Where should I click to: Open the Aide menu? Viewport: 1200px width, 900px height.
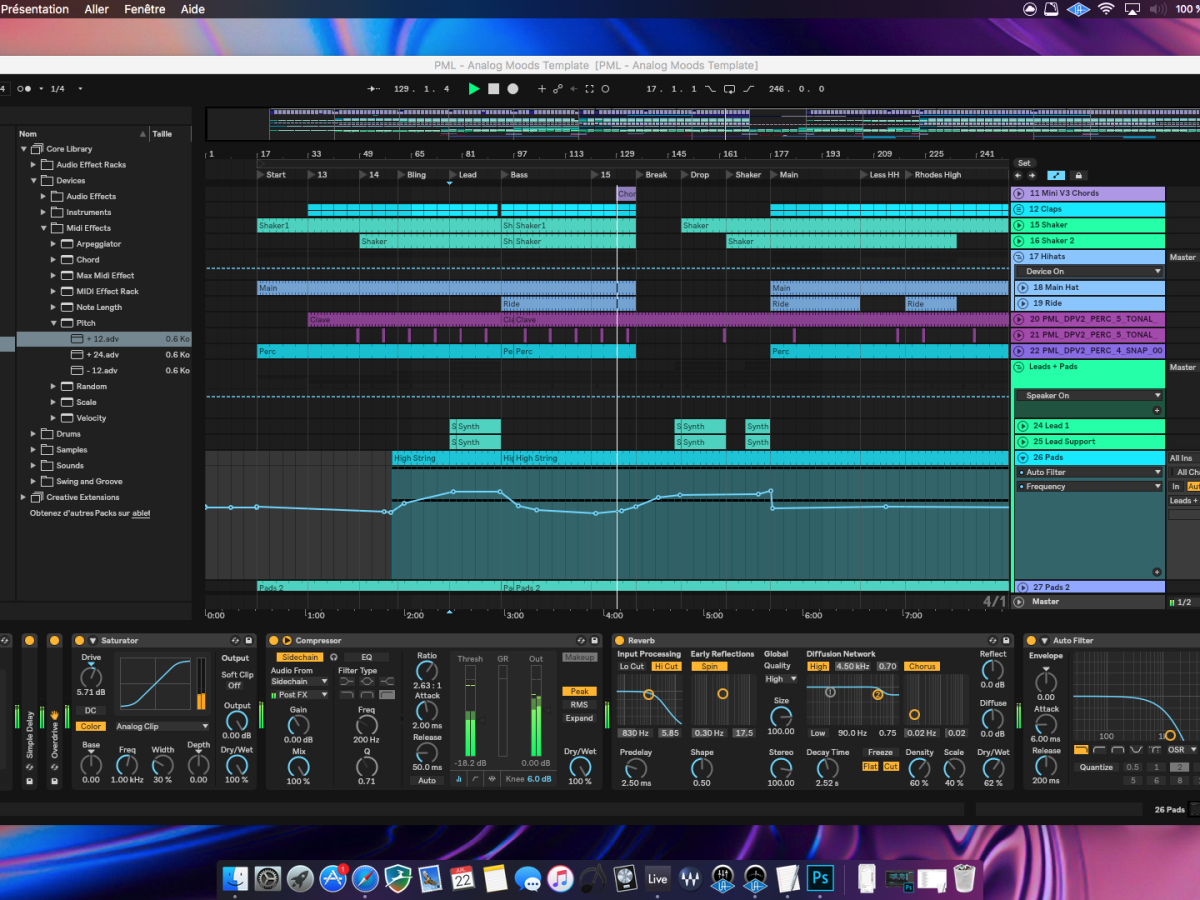pos(193,9)
